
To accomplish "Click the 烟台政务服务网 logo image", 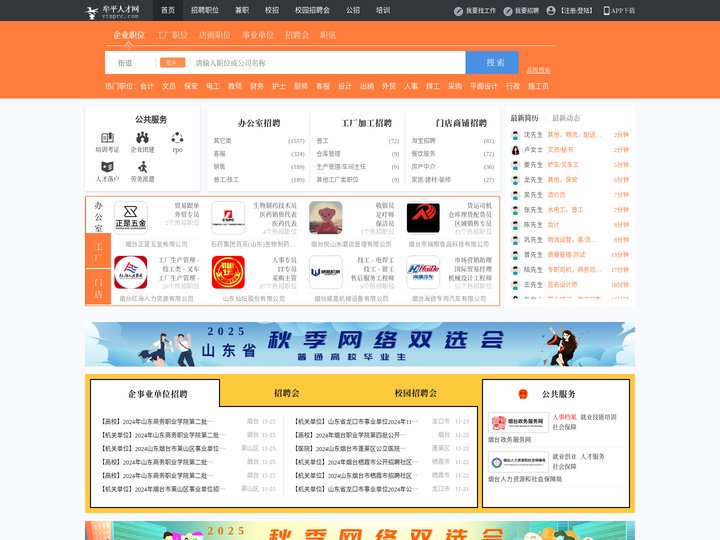I will pos(518,422).
